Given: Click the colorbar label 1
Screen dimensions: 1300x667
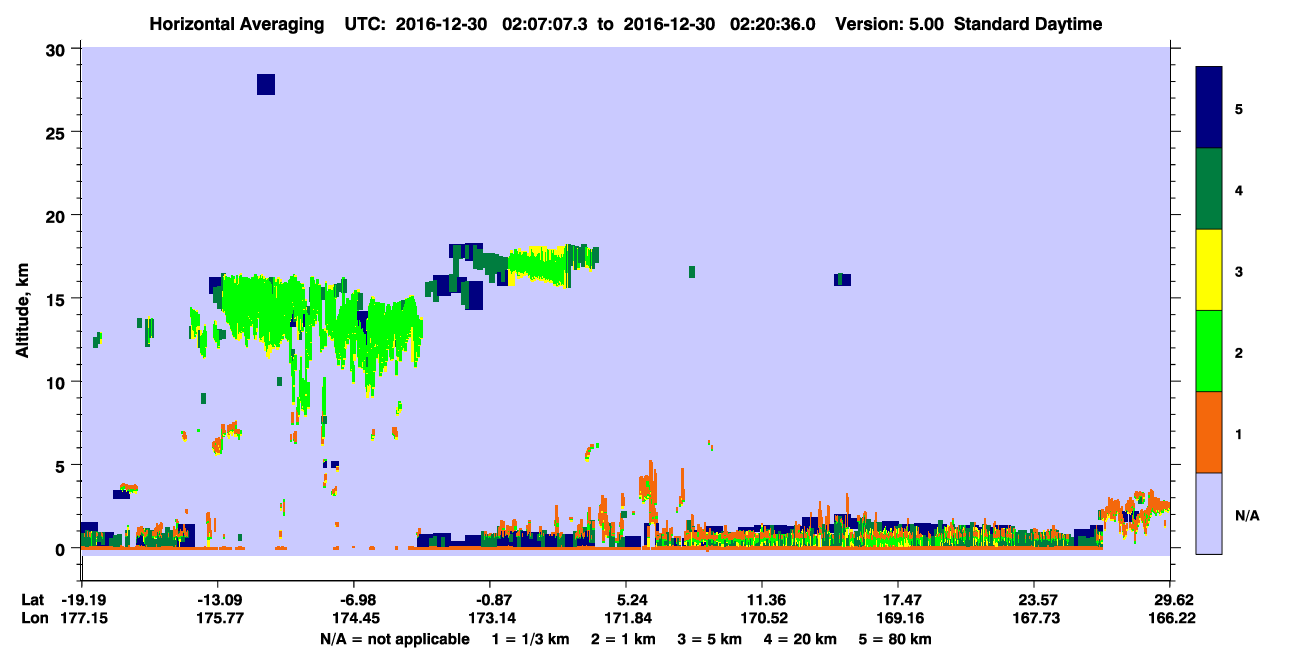Looking at the screenshot, I should tap(1238, 433).
